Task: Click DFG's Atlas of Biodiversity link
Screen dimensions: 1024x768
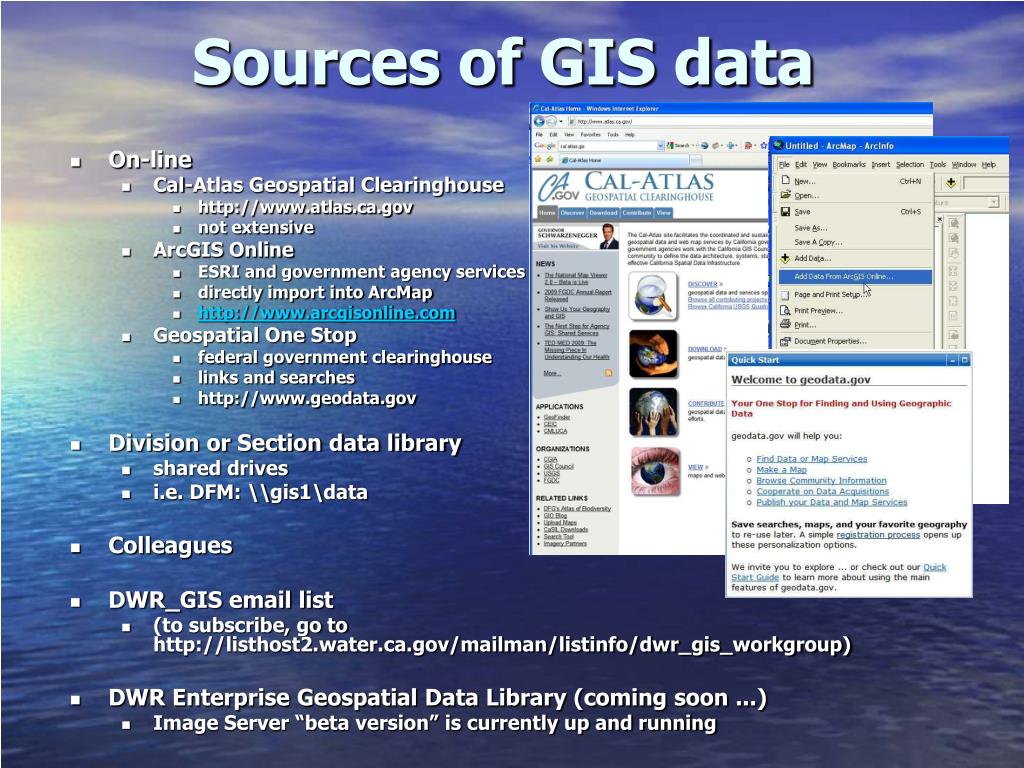Action: click(577, 508)
